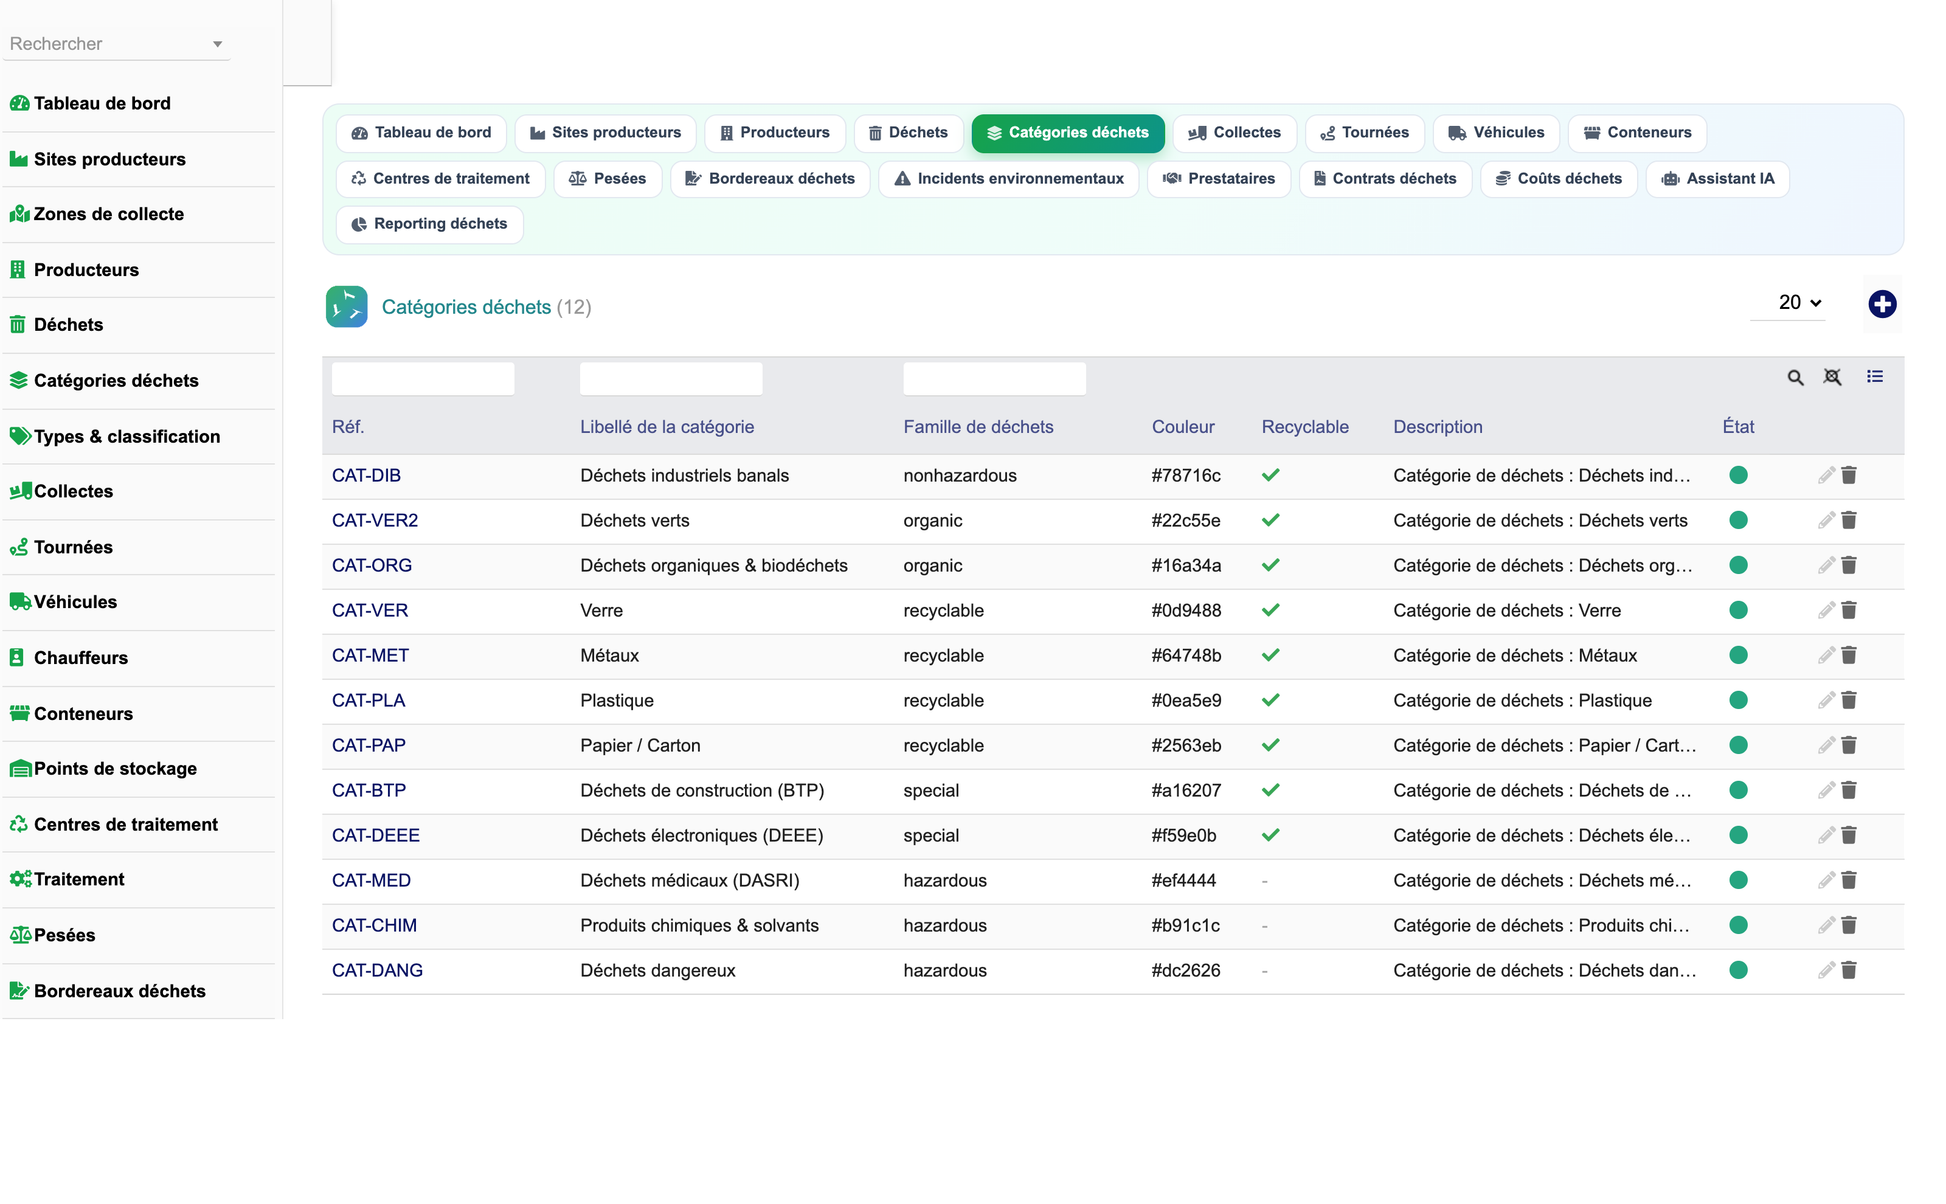
Task: Delete the CAT-CHIM chemicals row
Action: [x=1849, y=925]
